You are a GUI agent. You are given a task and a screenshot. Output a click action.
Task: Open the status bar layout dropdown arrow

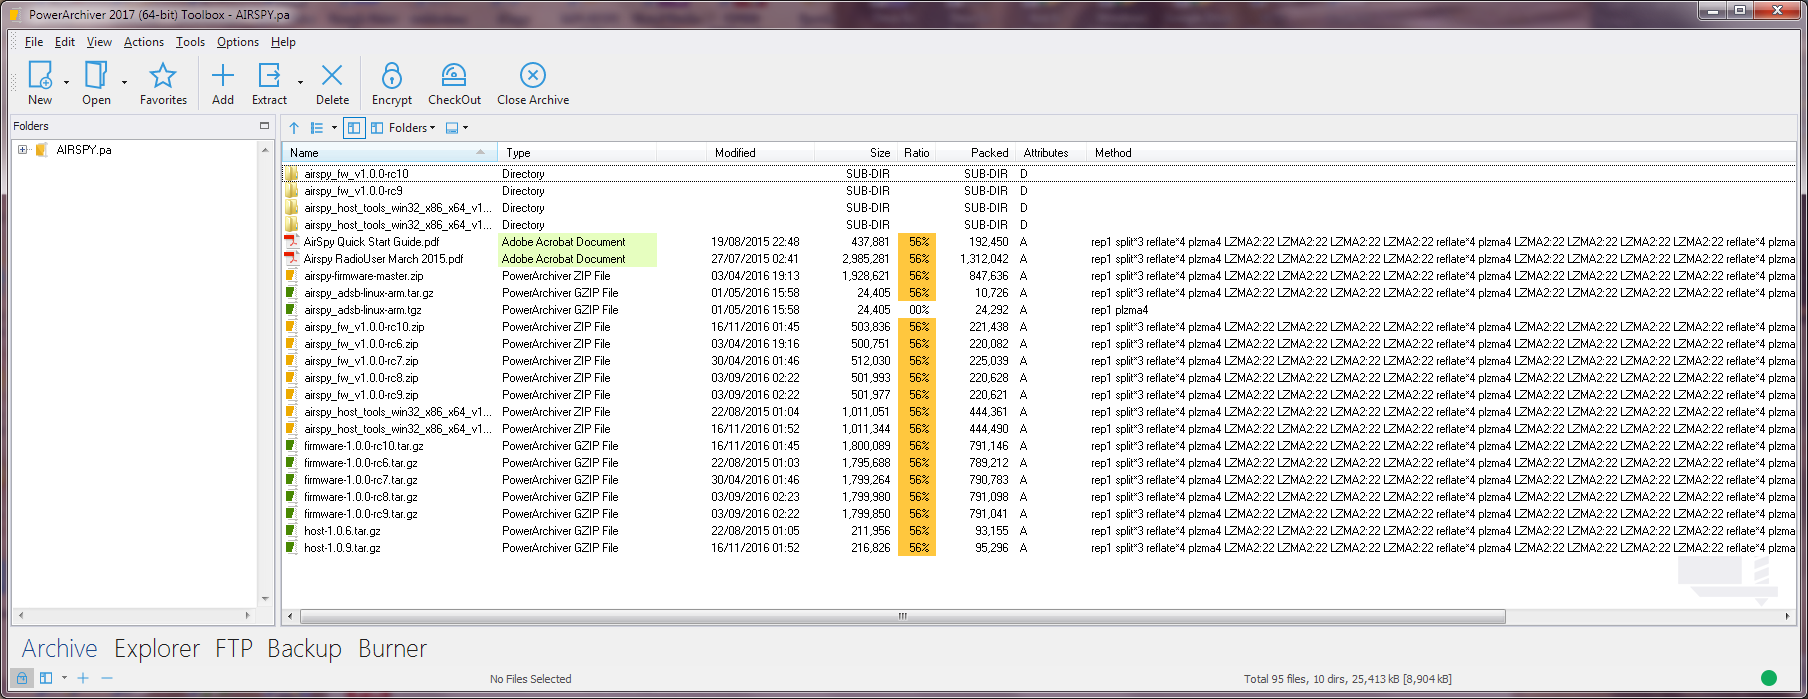[64, 678]
